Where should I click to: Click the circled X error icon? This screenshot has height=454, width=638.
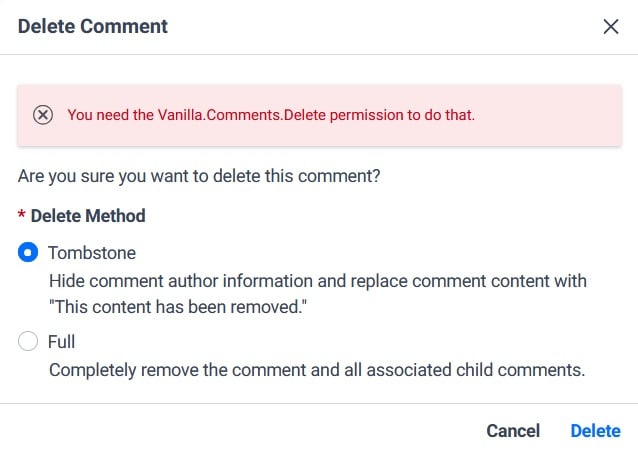43,115
